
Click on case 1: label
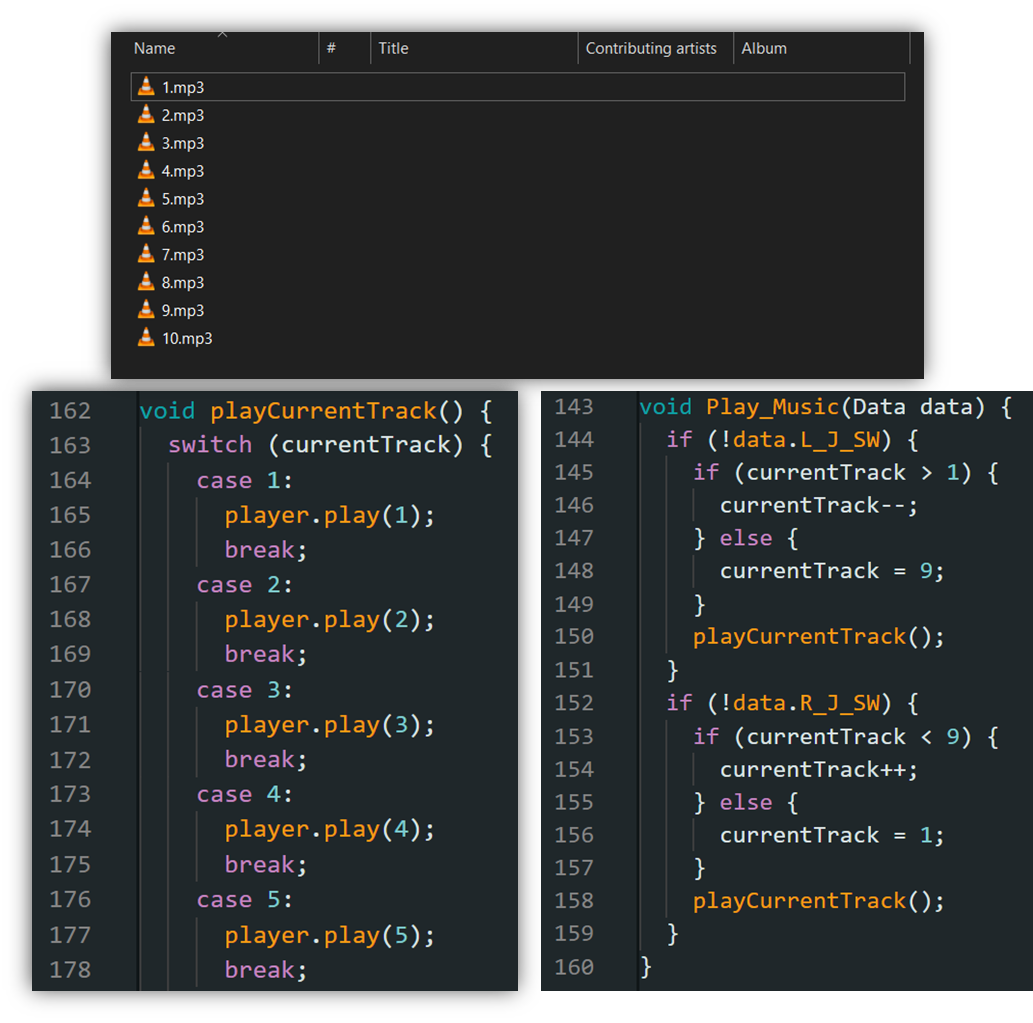(x=244, y=480)
